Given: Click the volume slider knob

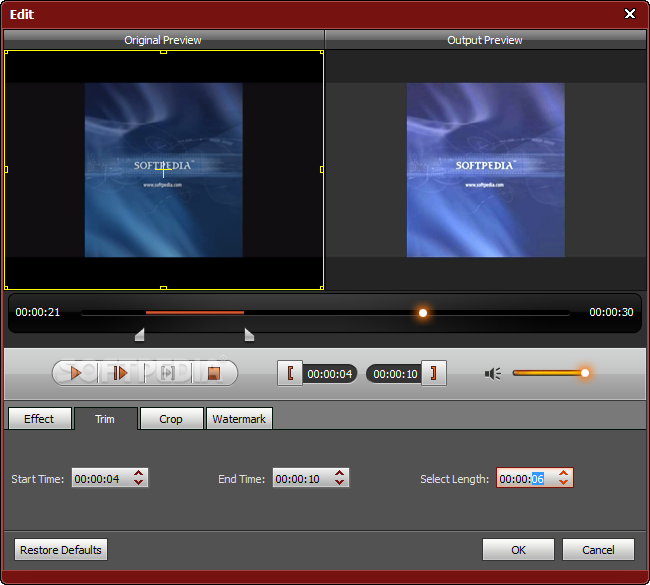Looking at the screenshot, I should click(x=585, y=373).
